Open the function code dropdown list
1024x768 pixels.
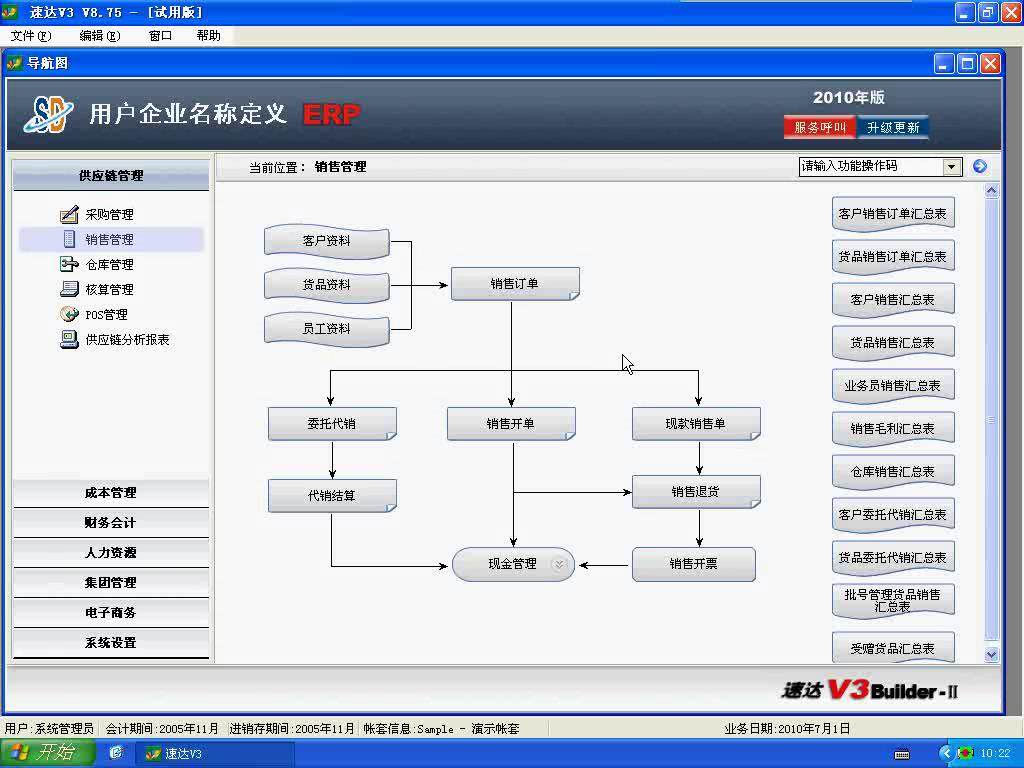[x=950, y=166]
